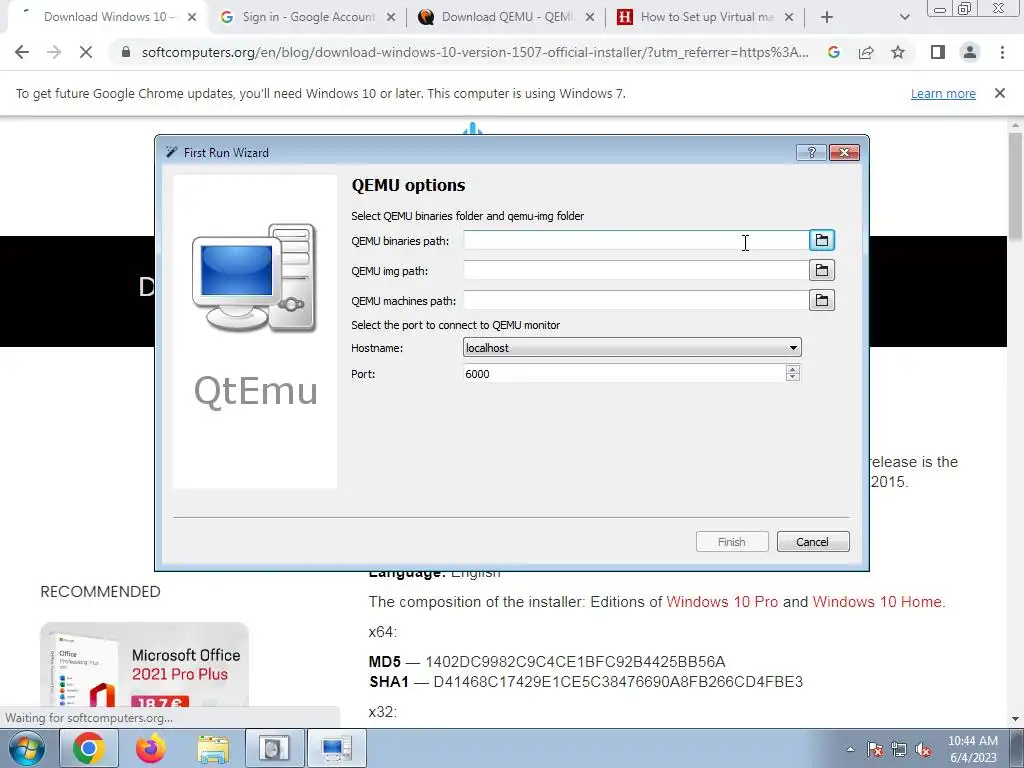Click the Finish button in the wizard
Screen dimensions: 1024x768
point(732,541)
